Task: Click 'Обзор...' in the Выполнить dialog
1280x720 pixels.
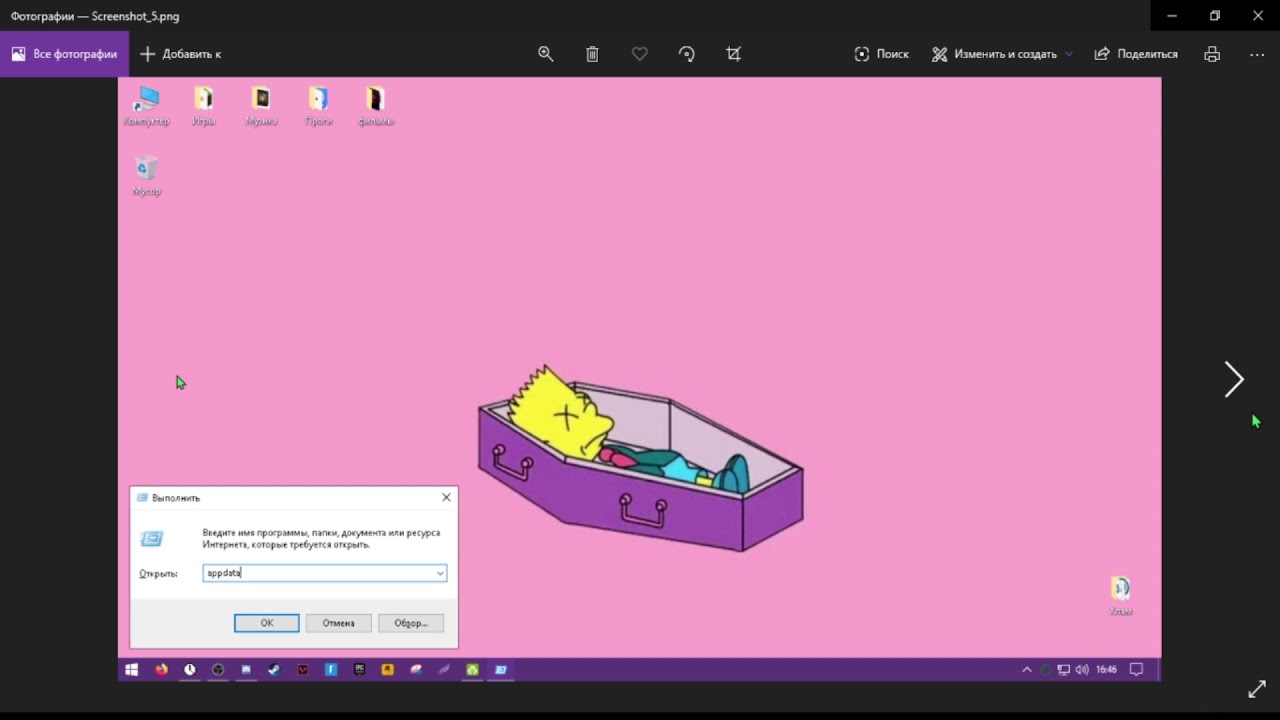Action: click(x=411, y=623)
